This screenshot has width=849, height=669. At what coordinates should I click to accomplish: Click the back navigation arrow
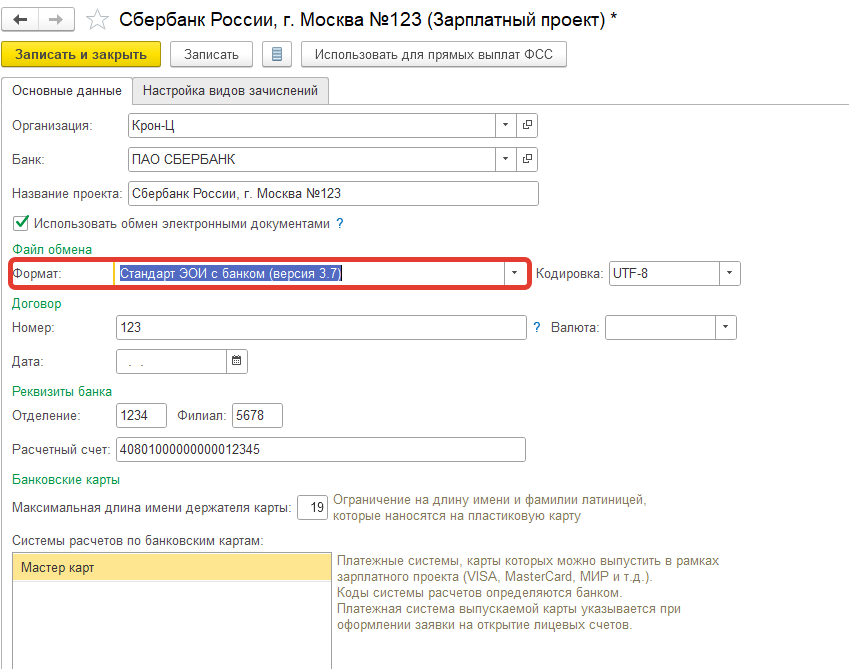pos(21,19)
